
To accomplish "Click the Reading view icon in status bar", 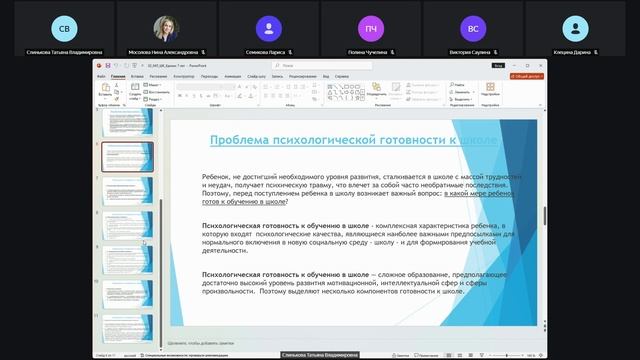I will click(471, 356).
